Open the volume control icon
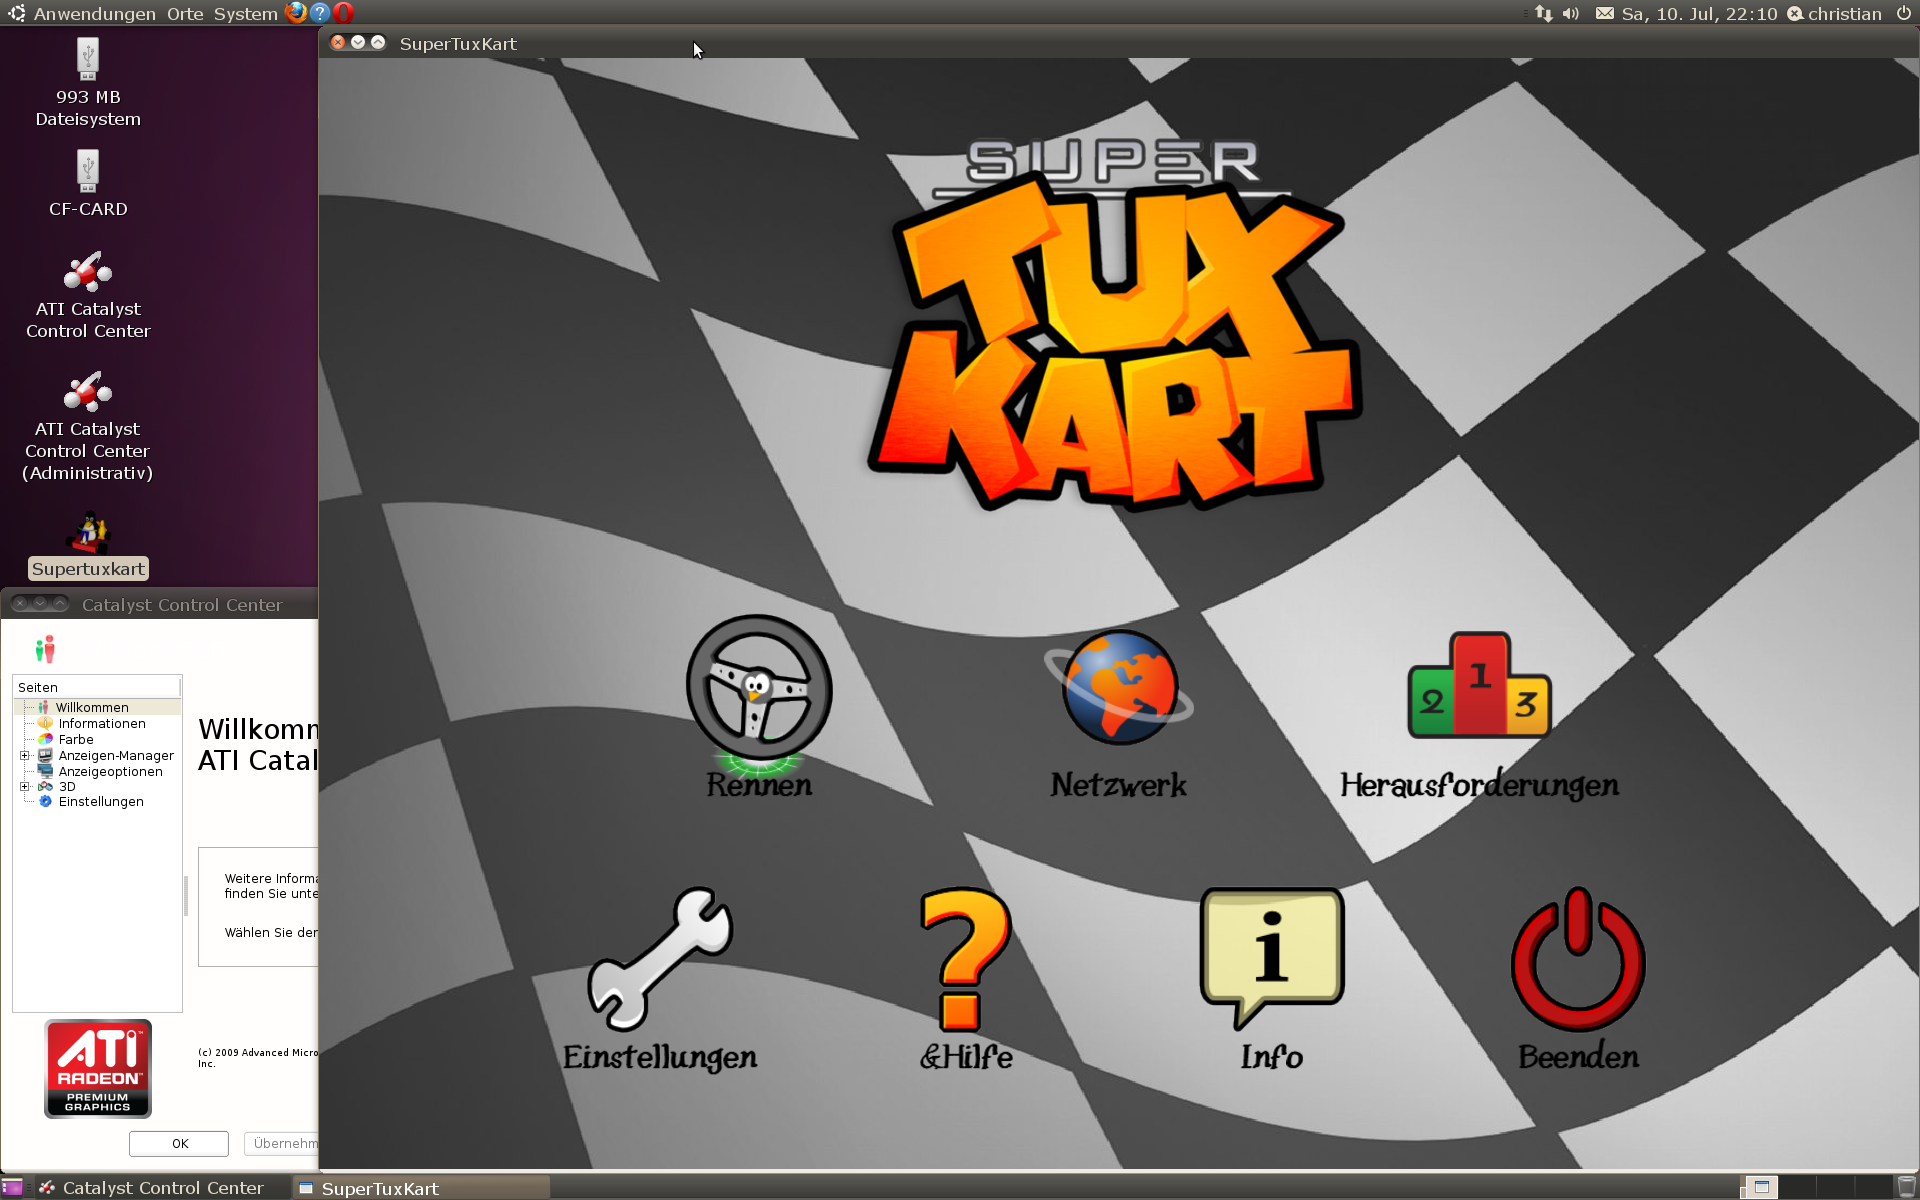Viewport: 1920px width, 1200px height. pos(1571,13)
